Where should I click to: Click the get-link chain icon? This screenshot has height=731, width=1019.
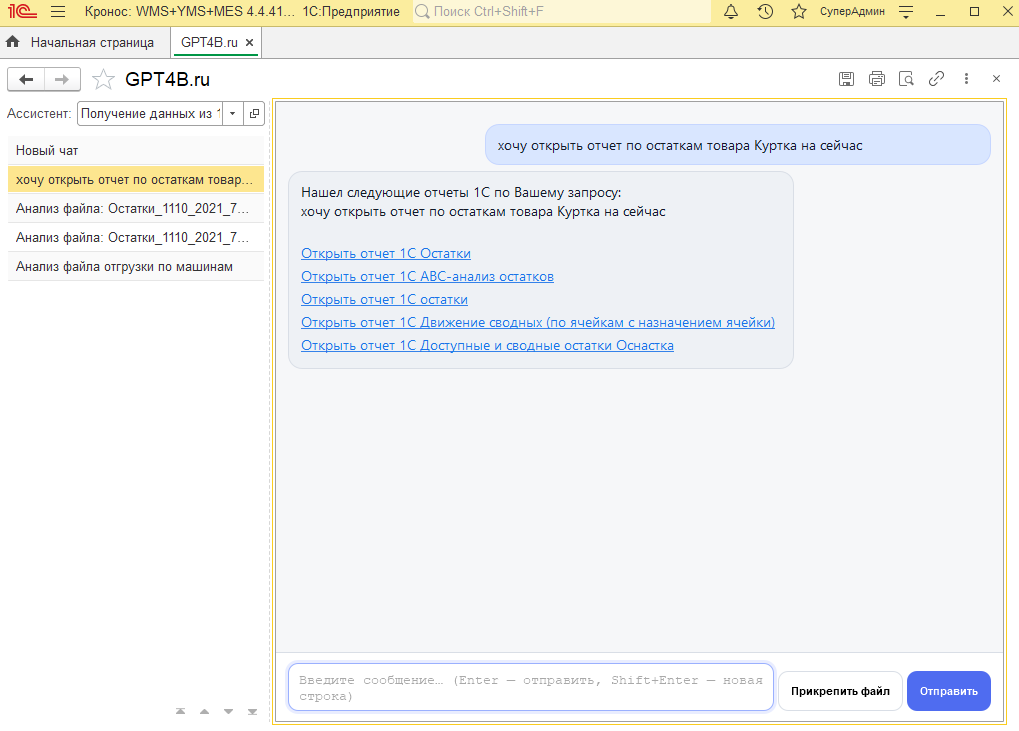click(936, 79)
